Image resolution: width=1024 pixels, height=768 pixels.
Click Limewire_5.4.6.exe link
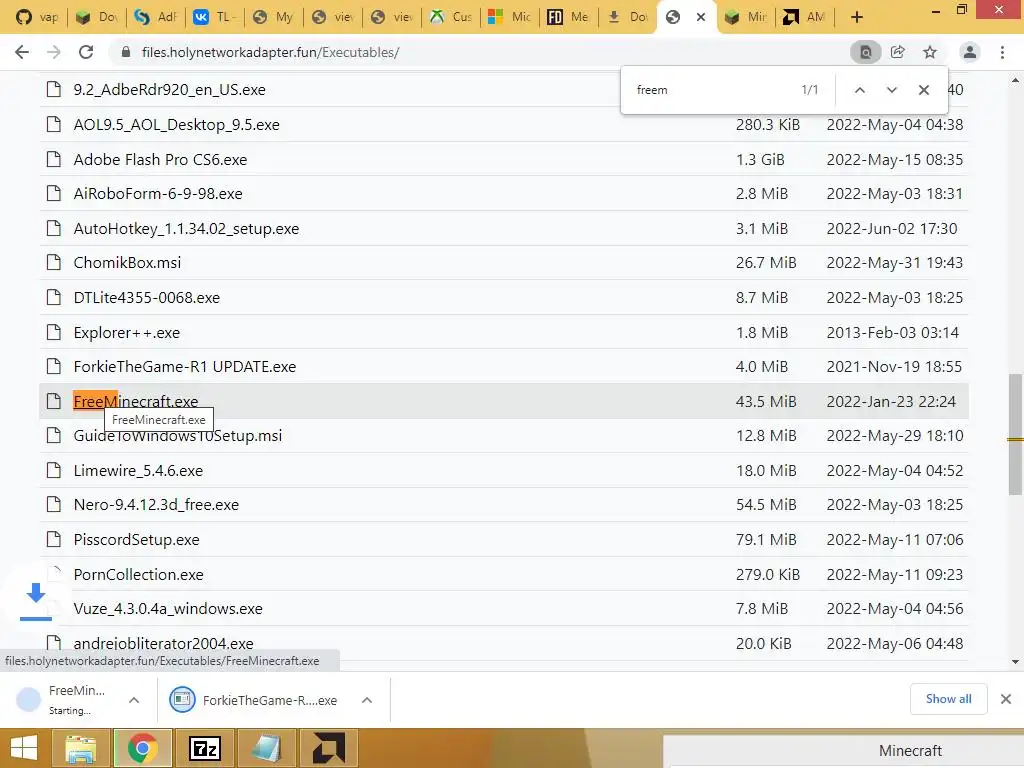[x=138, y=470]
